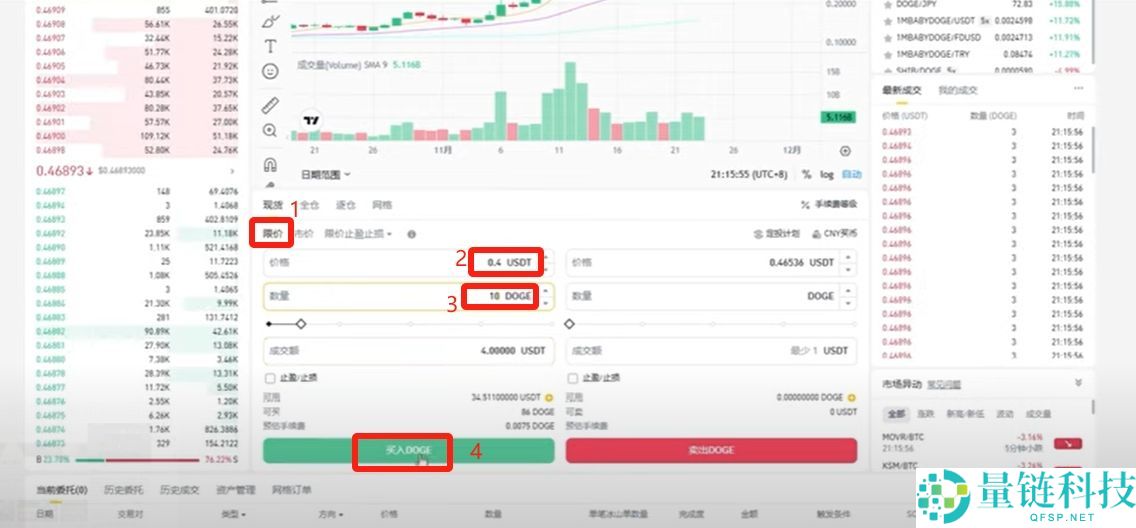Open the 定投计划 recurring plan link
This screenshot has height=528, width=1136.
[777, 234]
